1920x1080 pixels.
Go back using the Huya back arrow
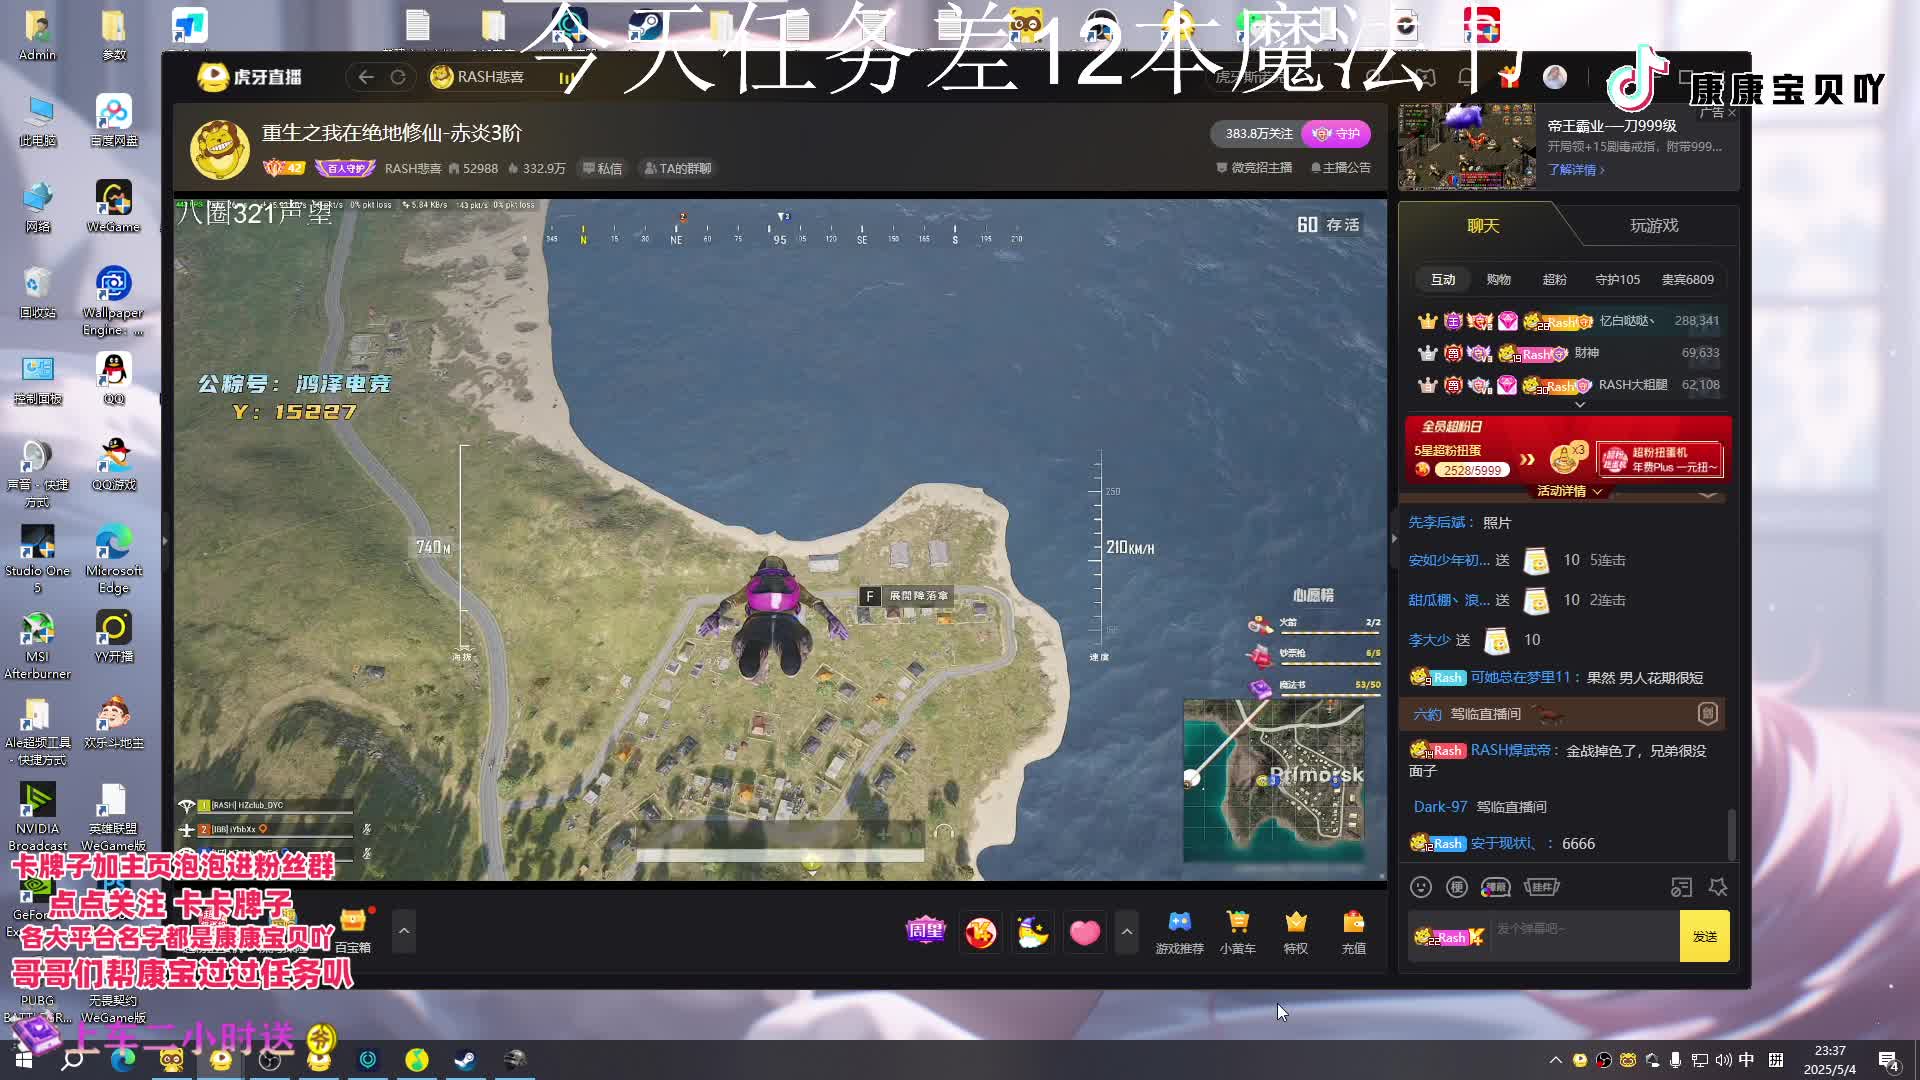(x=366, y=77)
